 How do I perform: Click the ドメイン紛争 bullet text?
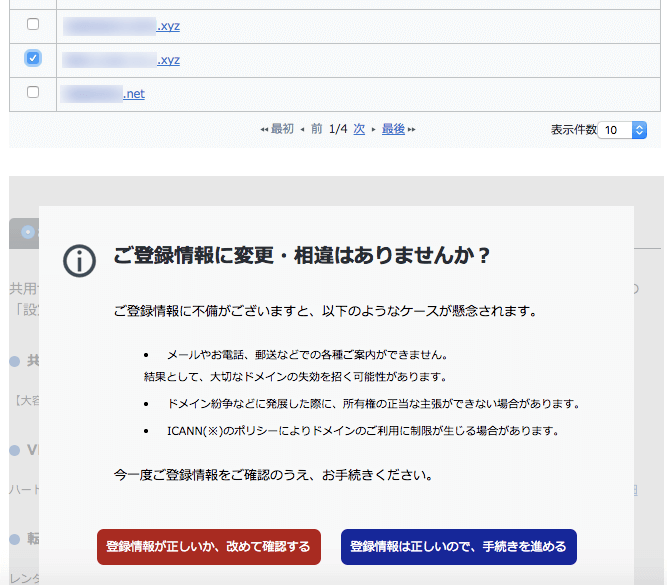coord(374,404)
